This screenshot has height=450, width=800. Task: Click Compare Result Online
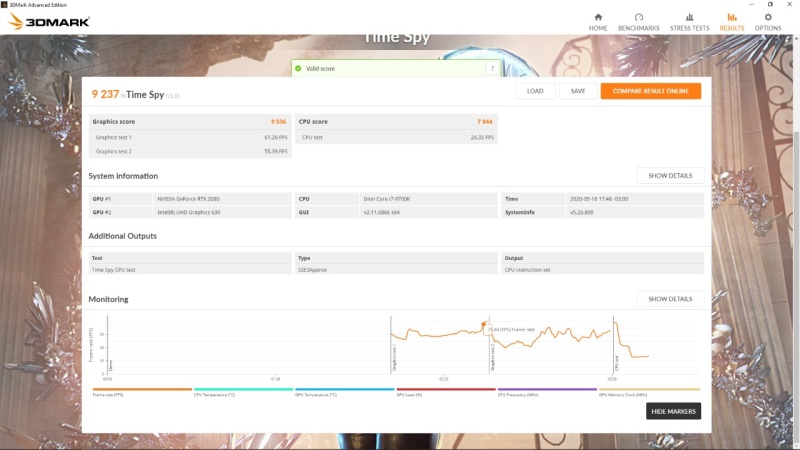point(651,91)
